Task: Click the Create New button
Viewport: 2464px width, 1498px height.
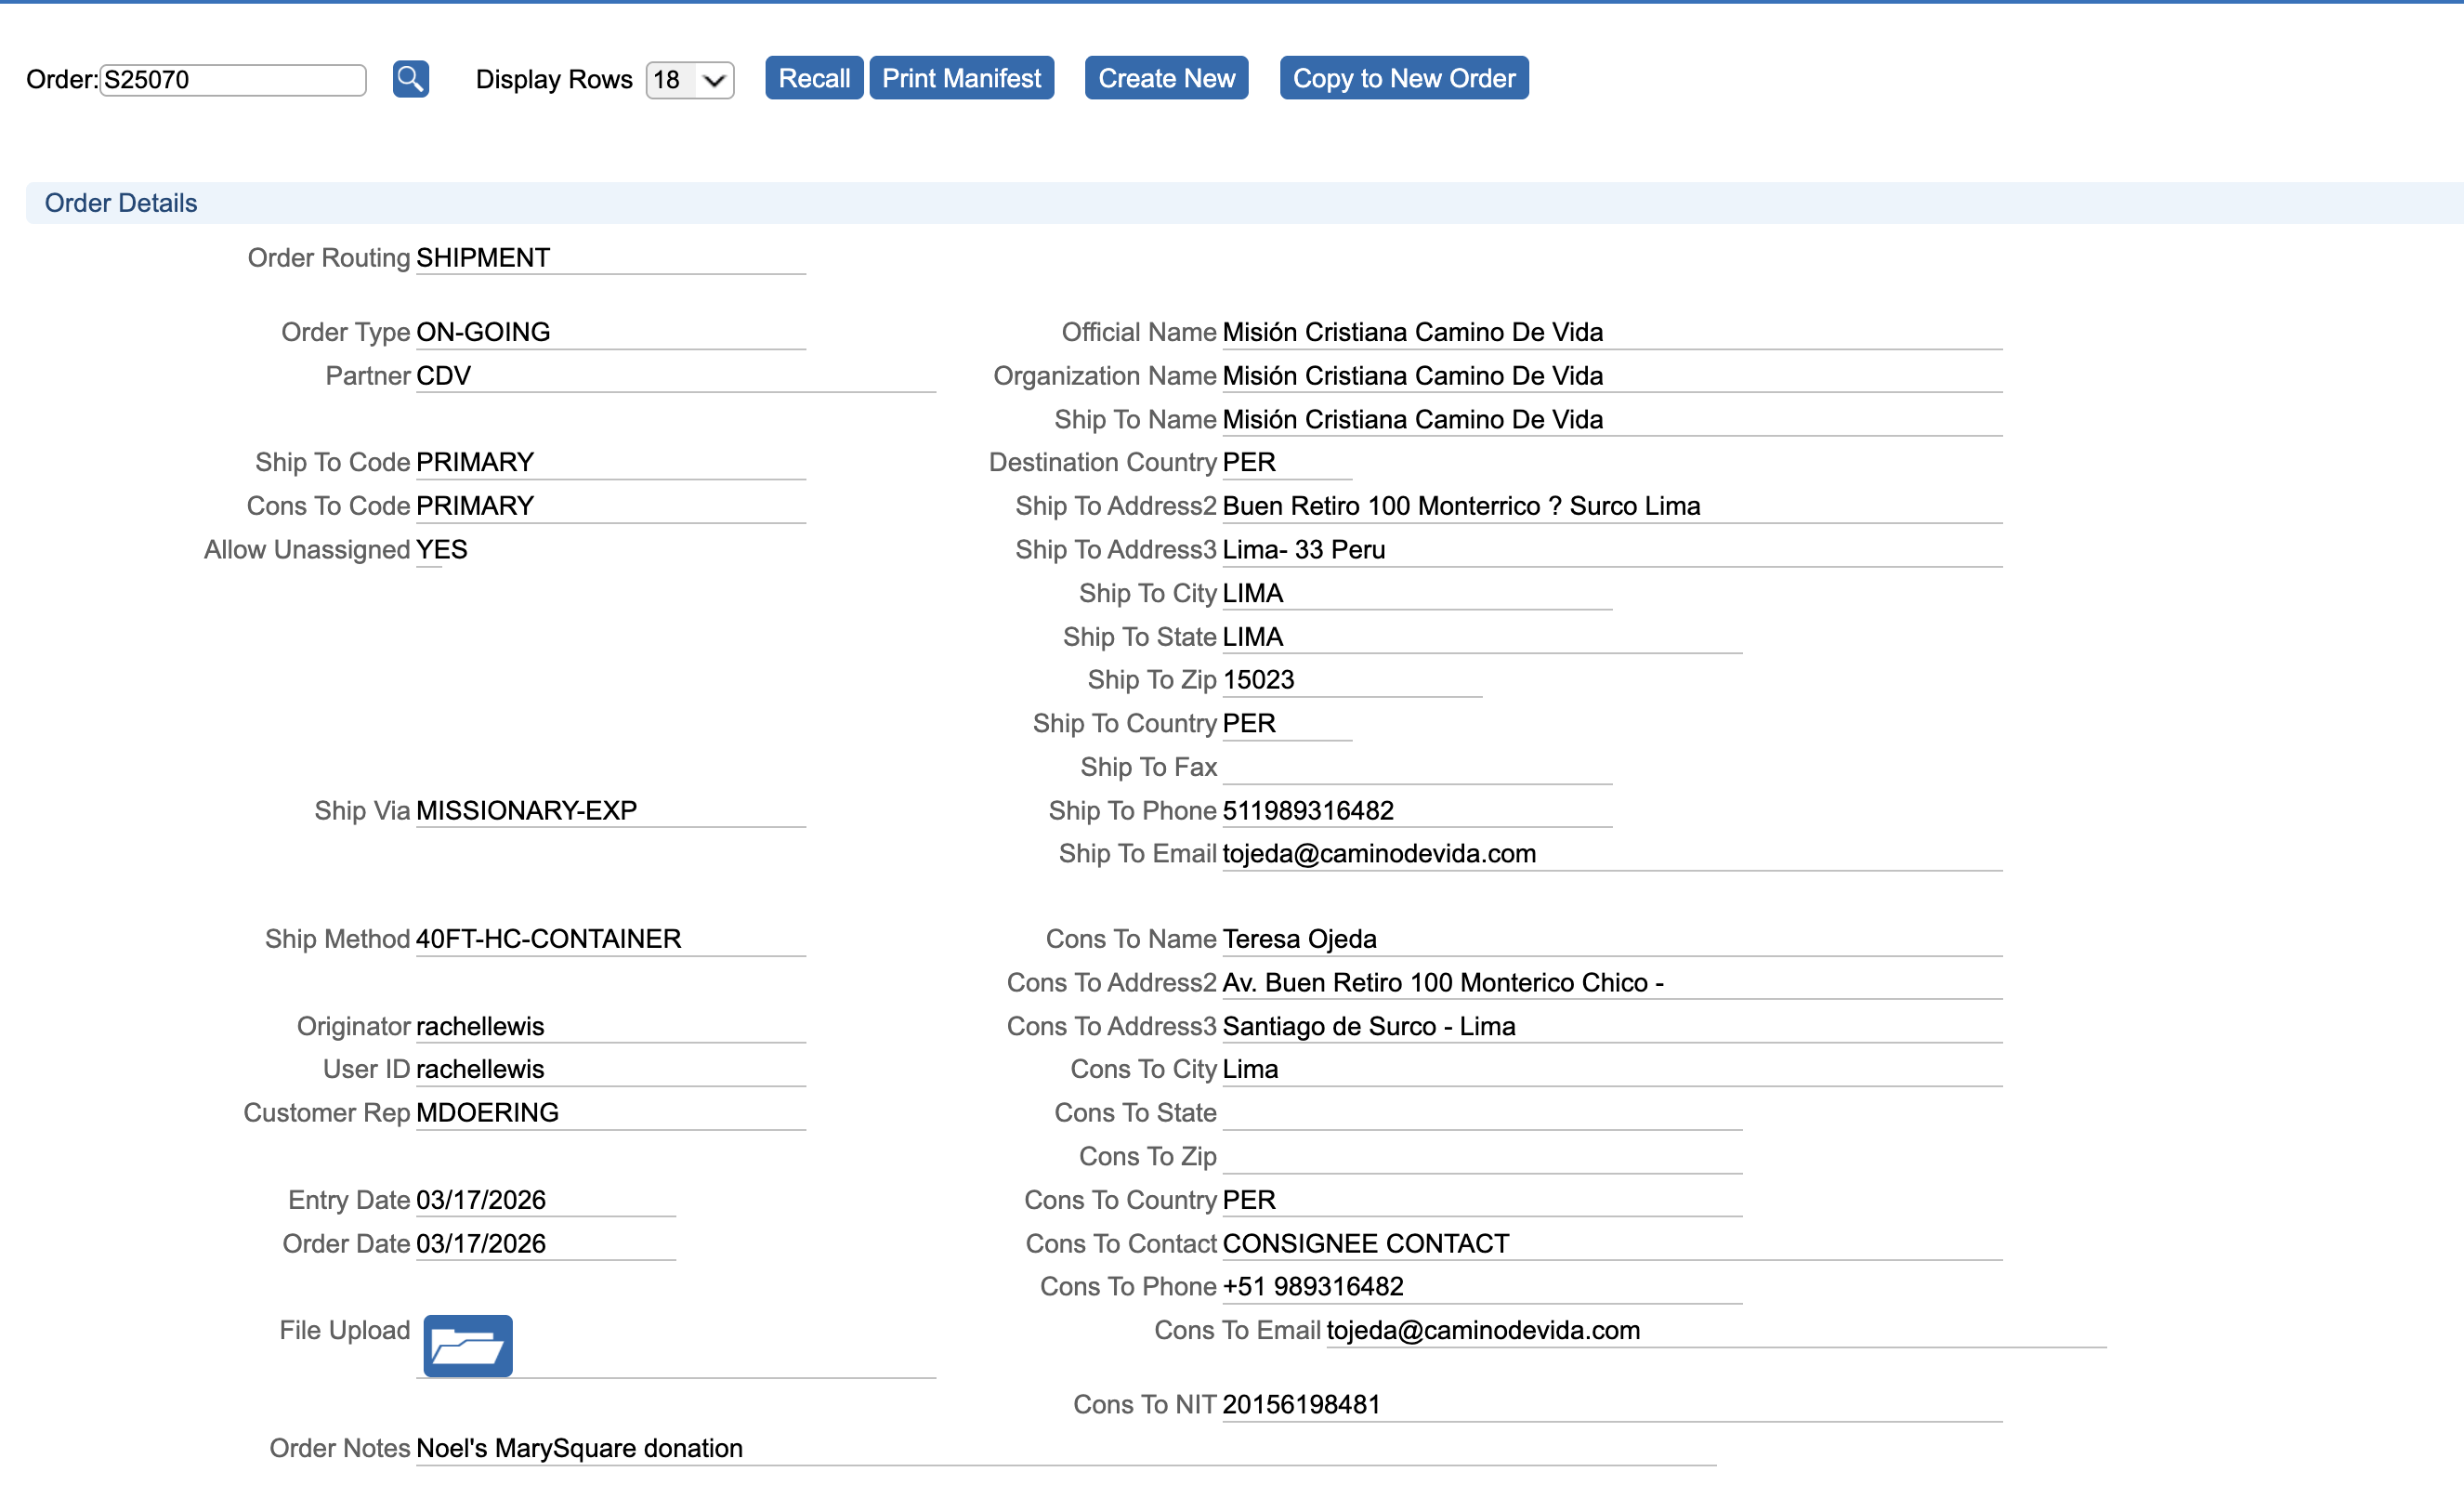Action: pos(1166,78)
